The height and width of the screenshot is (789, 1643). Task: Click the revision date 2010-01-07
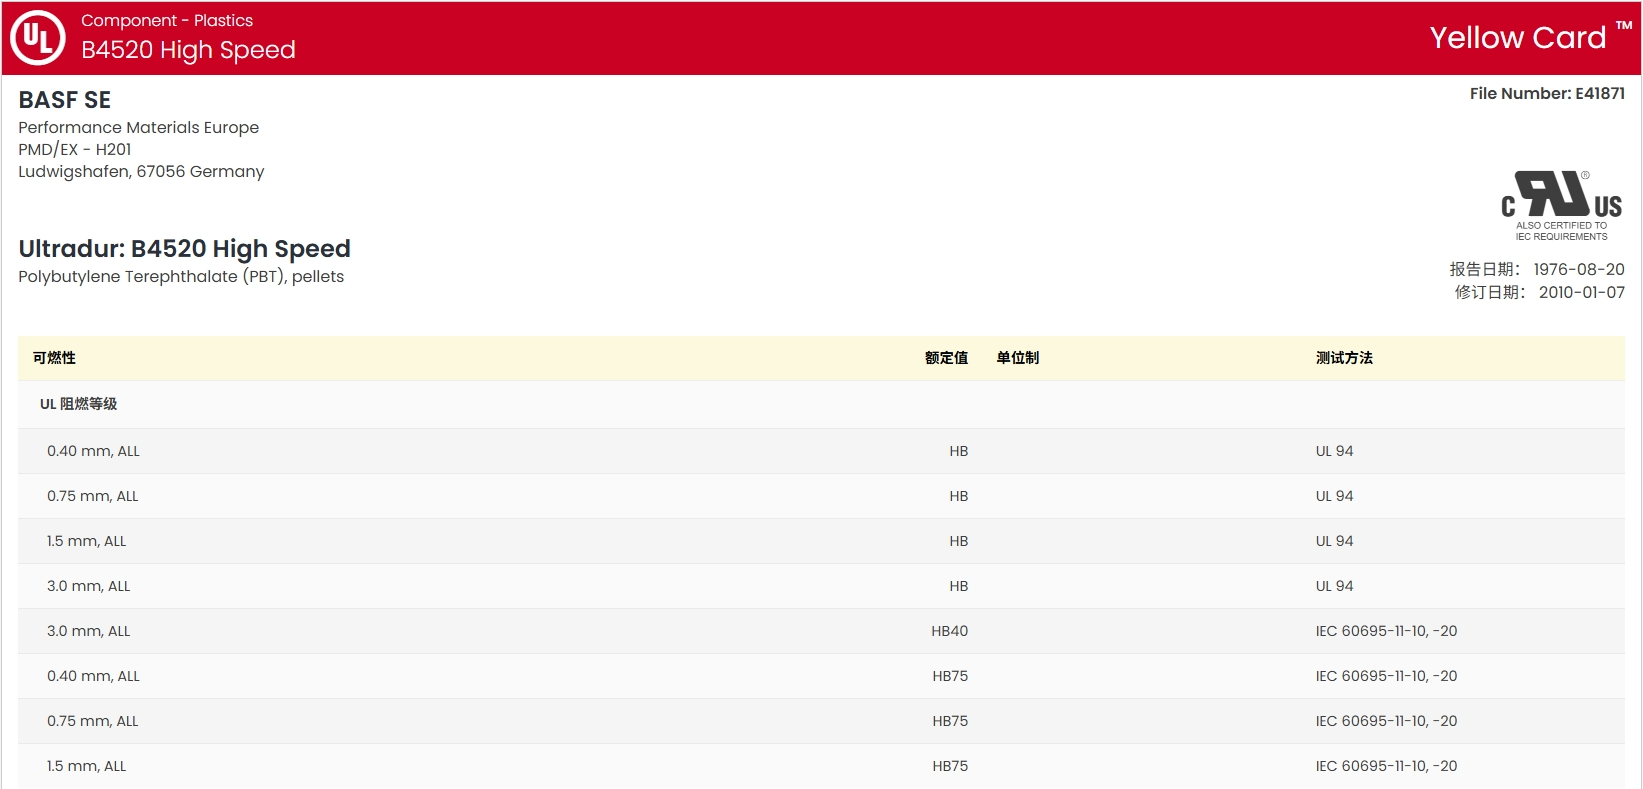click(1582, 292)
